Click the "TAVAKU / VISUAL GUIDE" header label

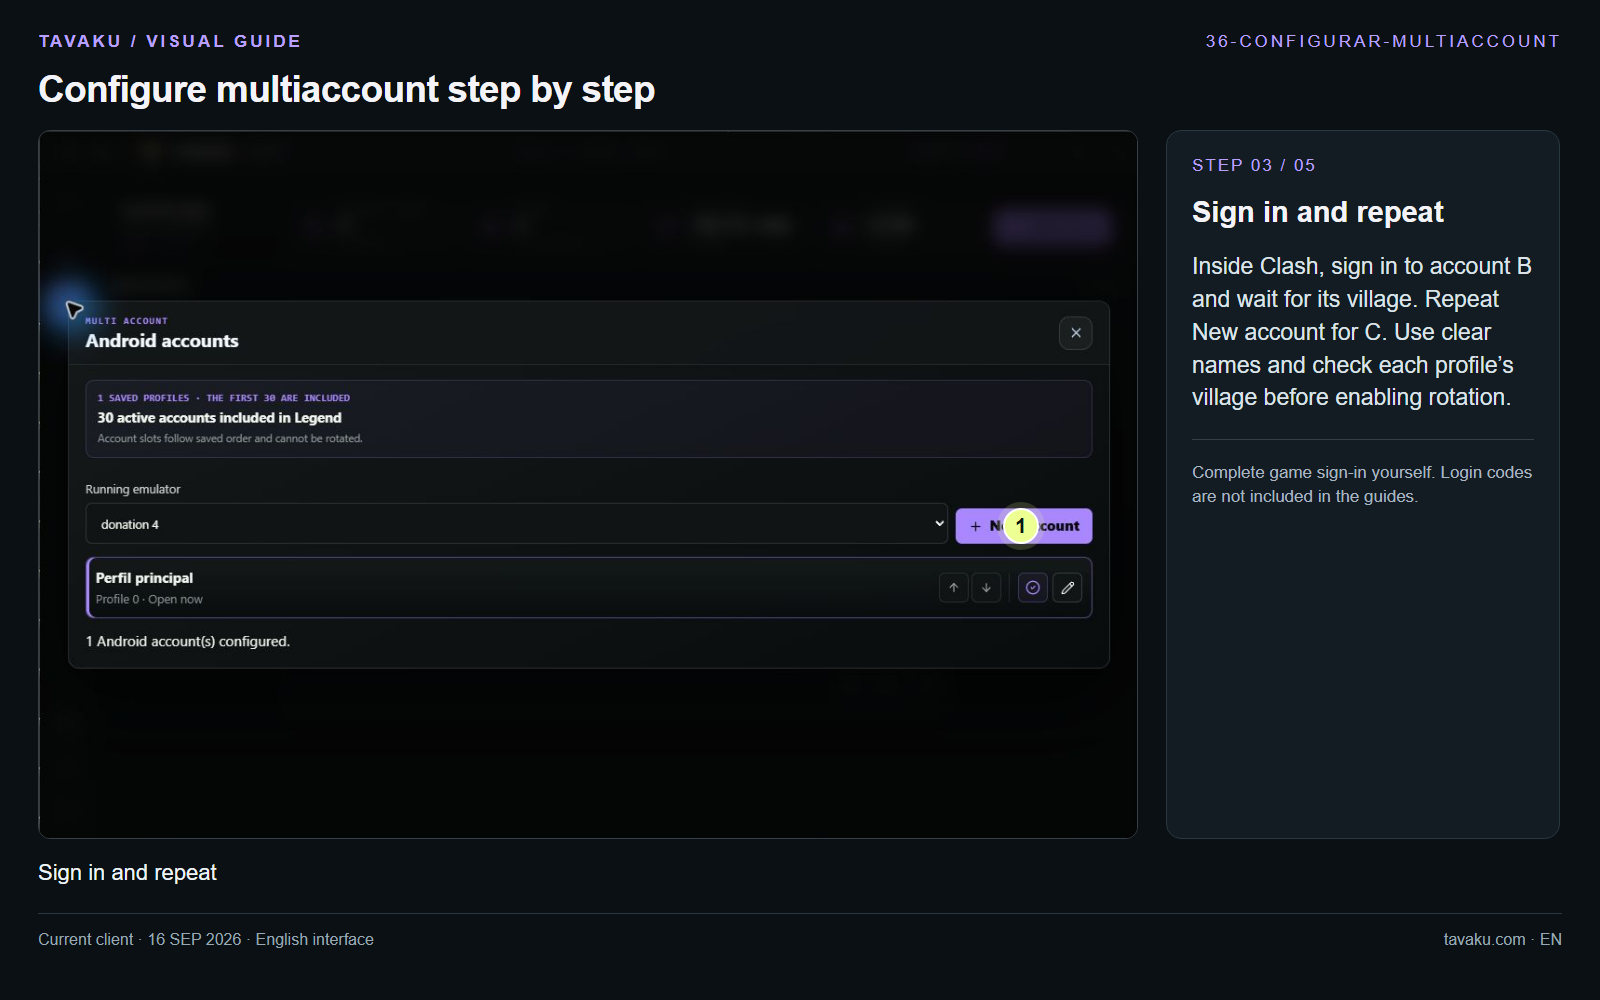tap(170, 41)
